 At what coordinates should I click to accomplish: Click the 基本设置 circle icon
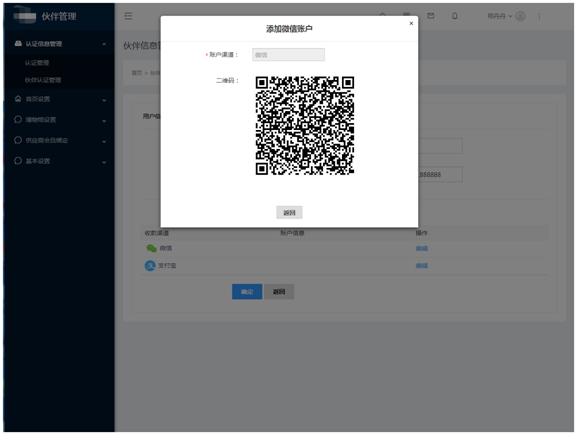(18, 161)
